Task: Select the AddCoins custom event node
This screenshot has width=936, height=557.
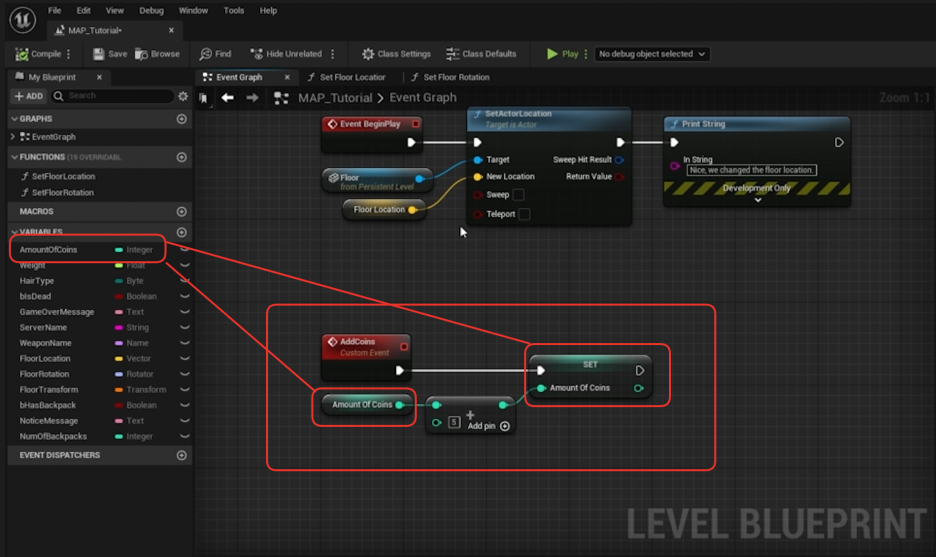Action: pos(367,356)
